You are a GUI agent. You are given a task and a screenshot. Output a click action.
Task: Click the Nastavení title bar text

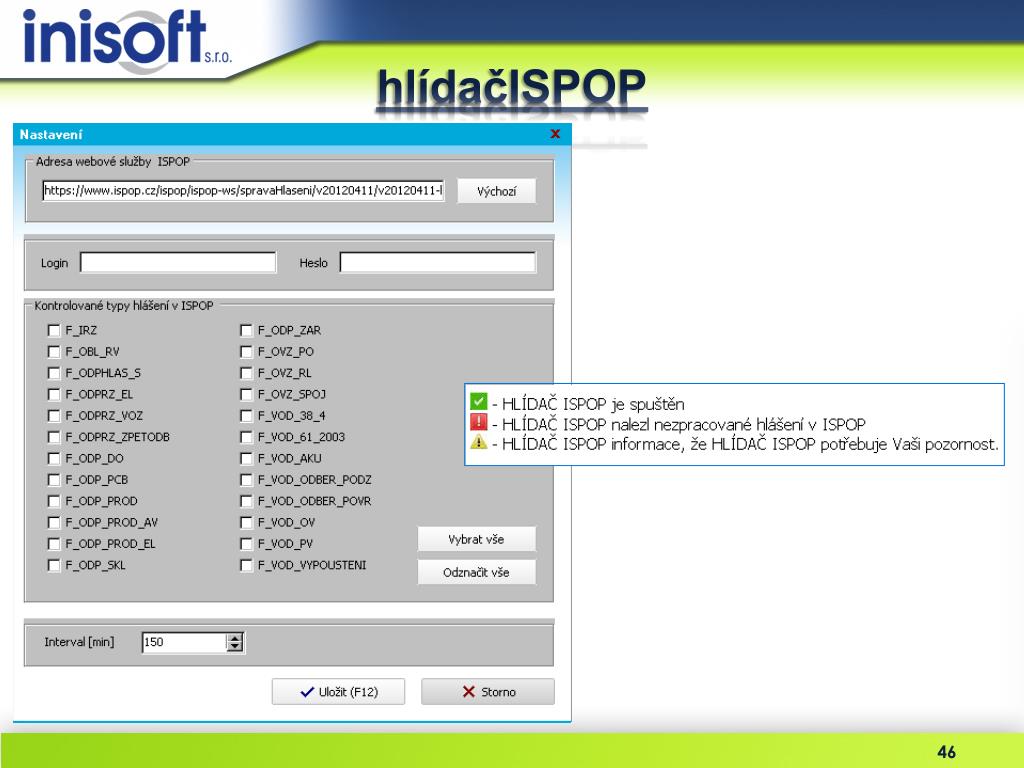(x=51, y=135)
